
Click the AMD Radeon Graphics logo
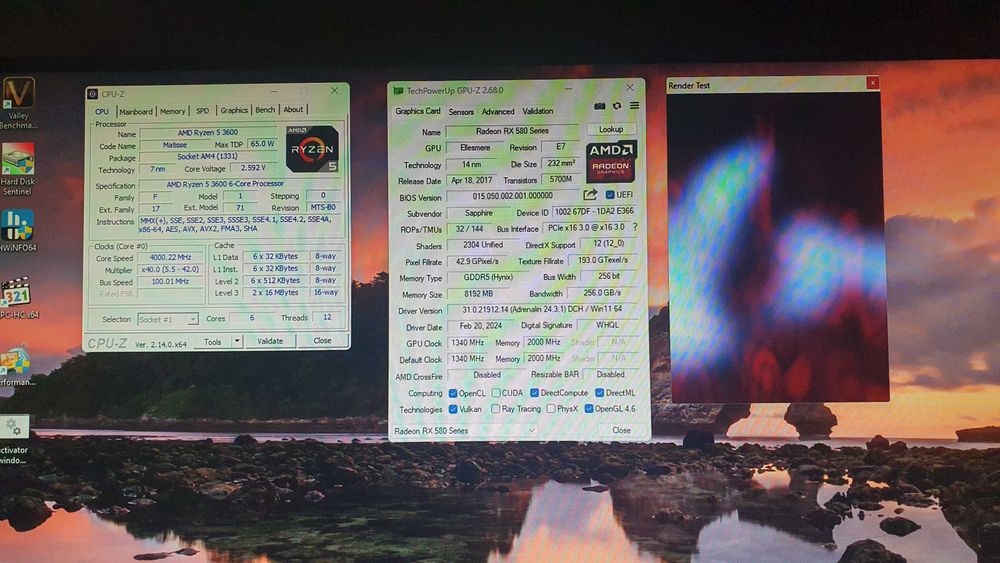click(x=611, y=162)
